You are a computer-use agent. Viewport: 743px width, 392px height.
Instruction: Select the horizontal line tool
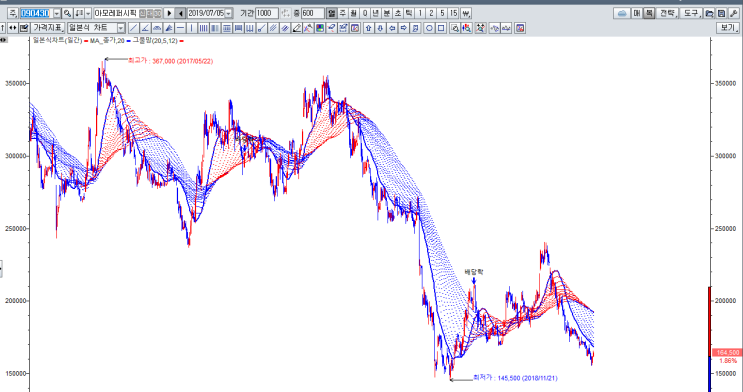click(180, 28)
